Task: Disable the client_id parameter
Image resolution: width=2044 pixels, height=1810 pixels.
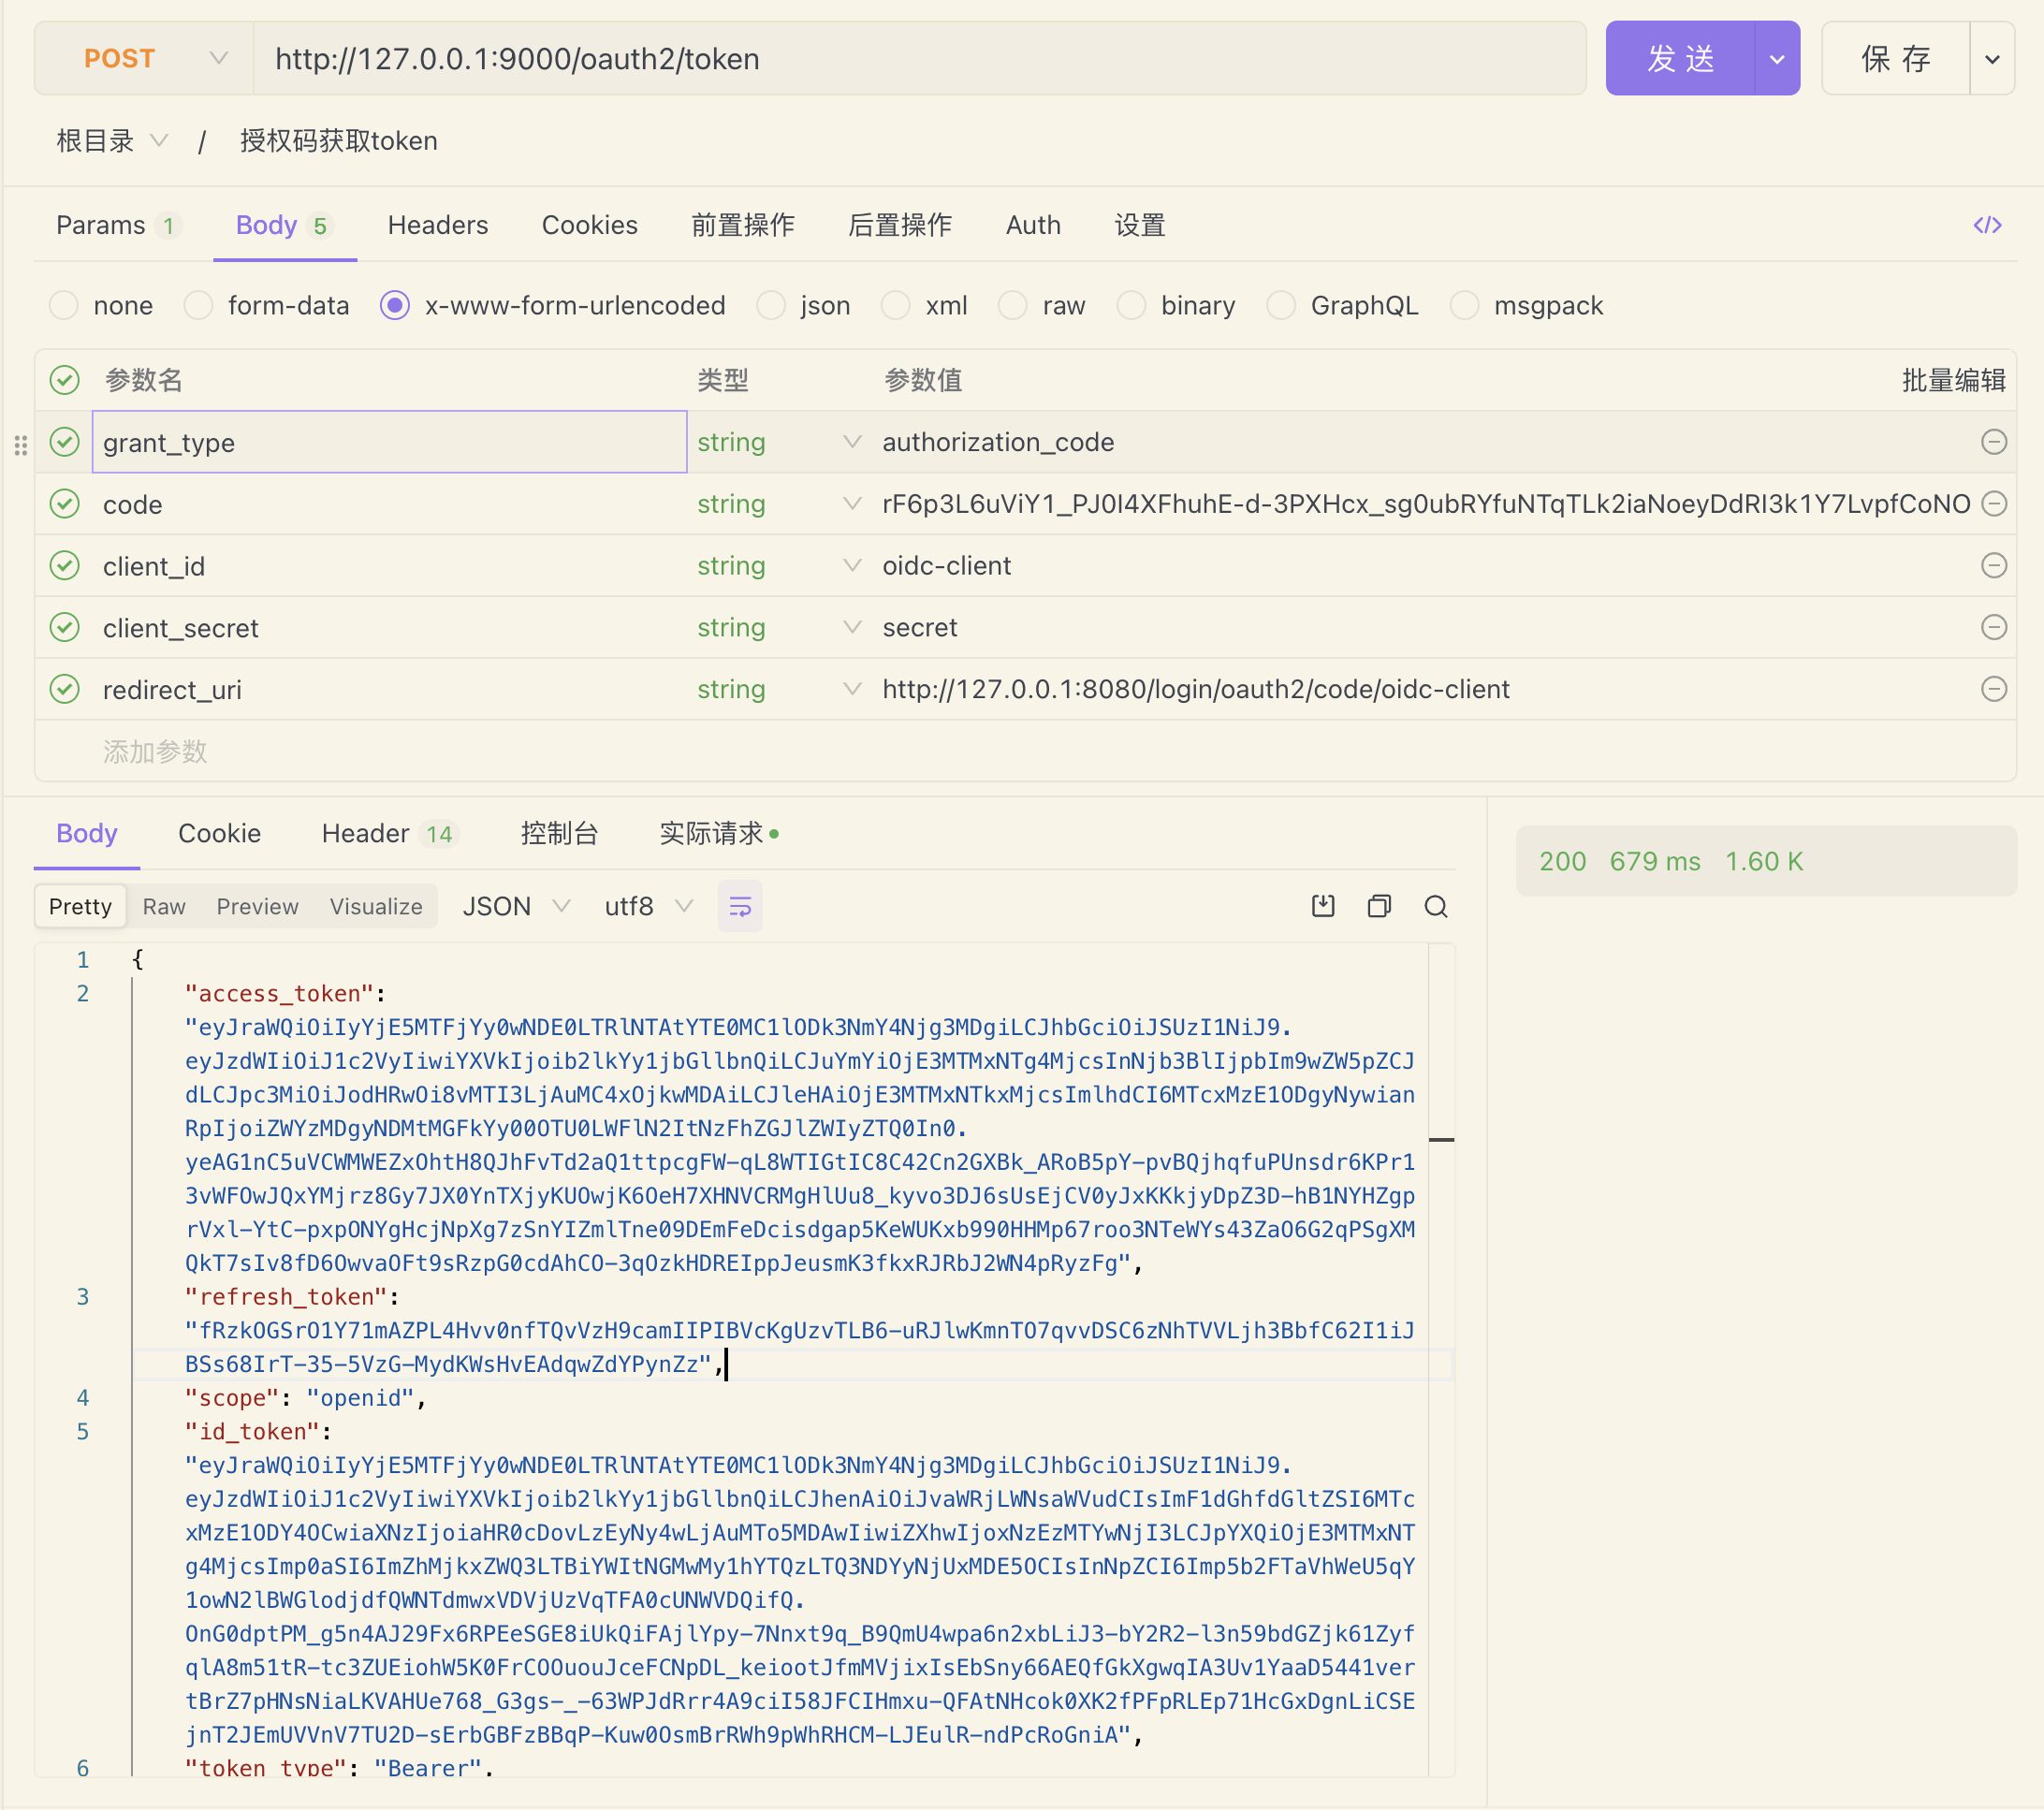Action: (x=65, y=566)
